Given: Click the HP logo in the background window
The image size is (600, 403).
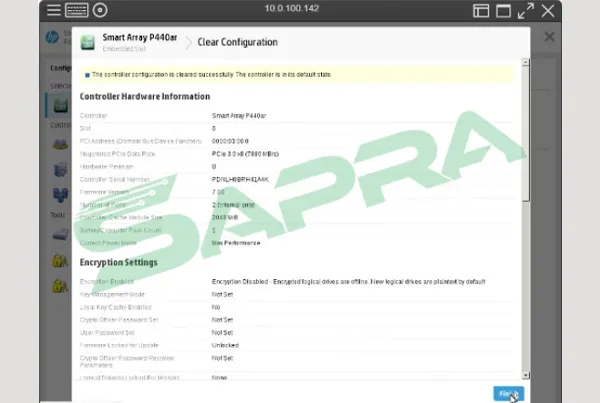Looking at the screenshot, I should click(x=52, y=38).
